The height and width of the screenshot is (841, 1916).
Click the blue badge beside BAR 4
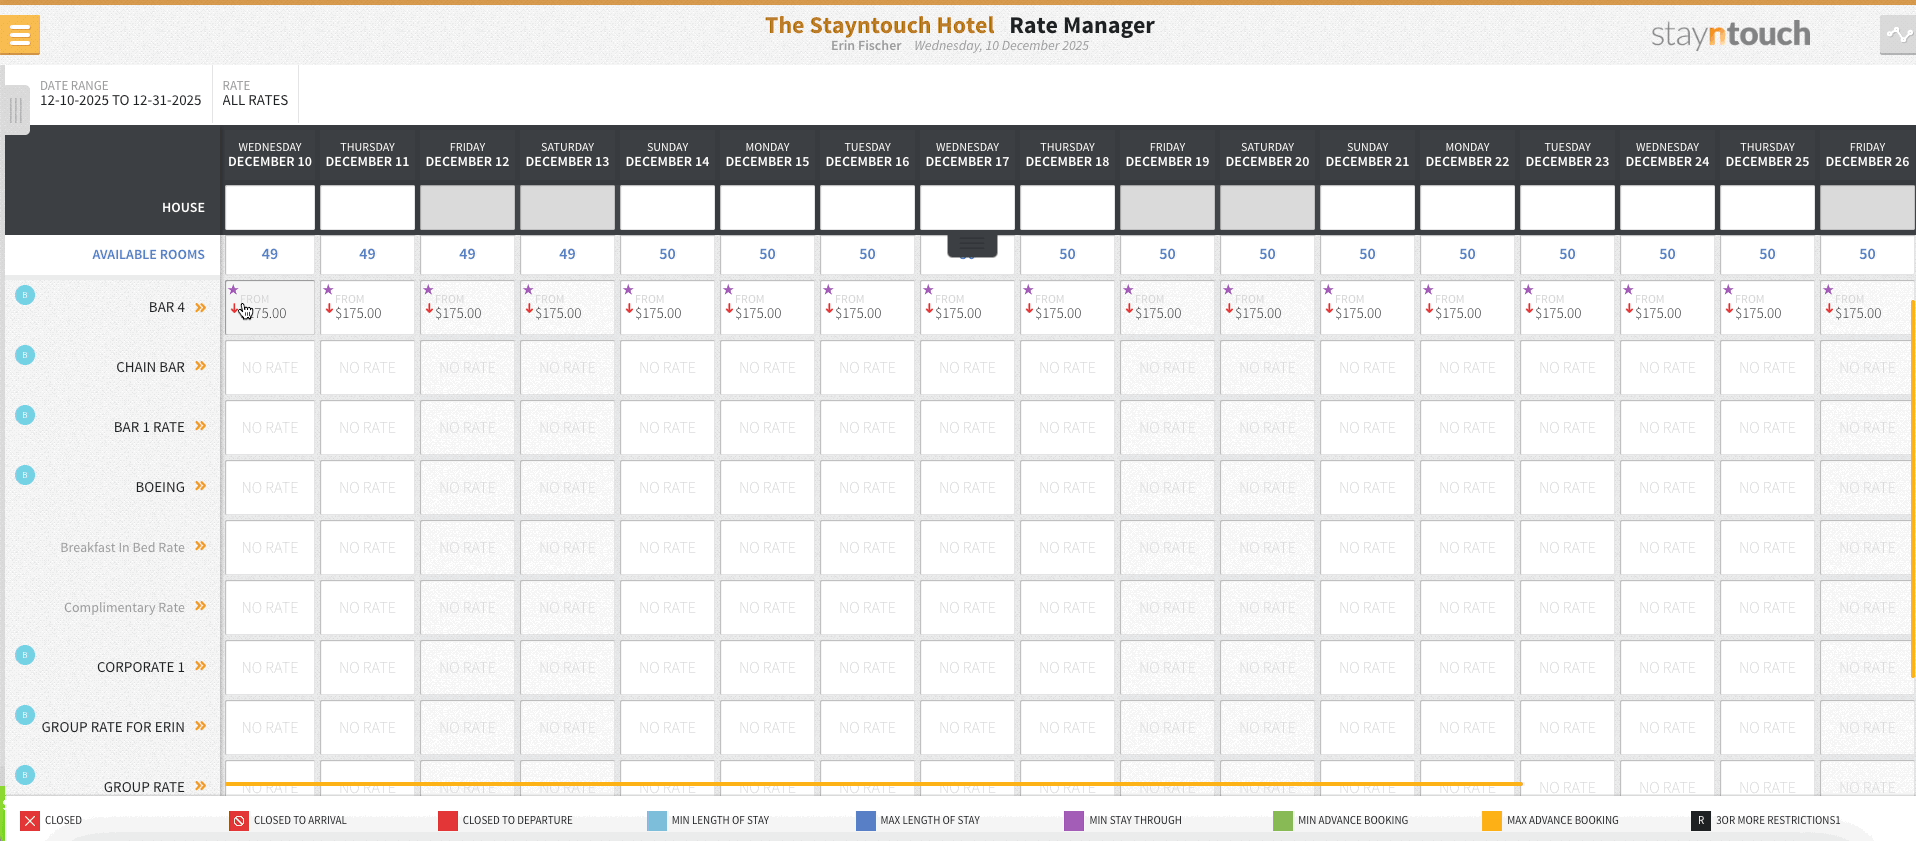tap(25, 295)
